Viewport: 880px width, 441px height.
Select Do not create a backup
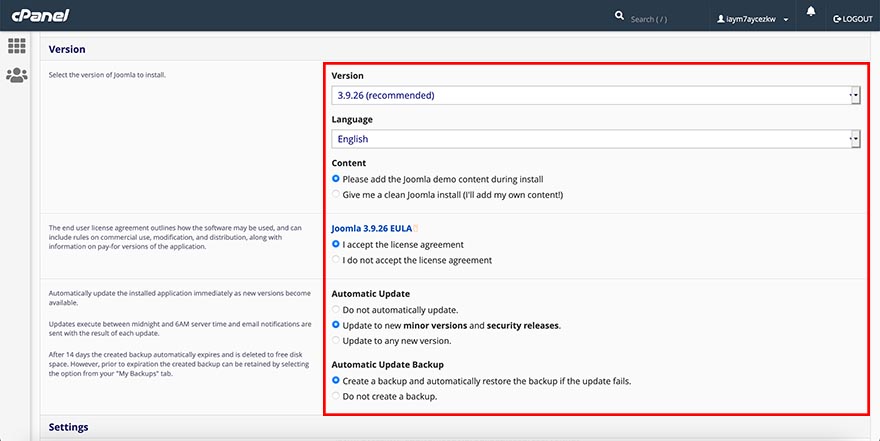(x=336, y=396)
